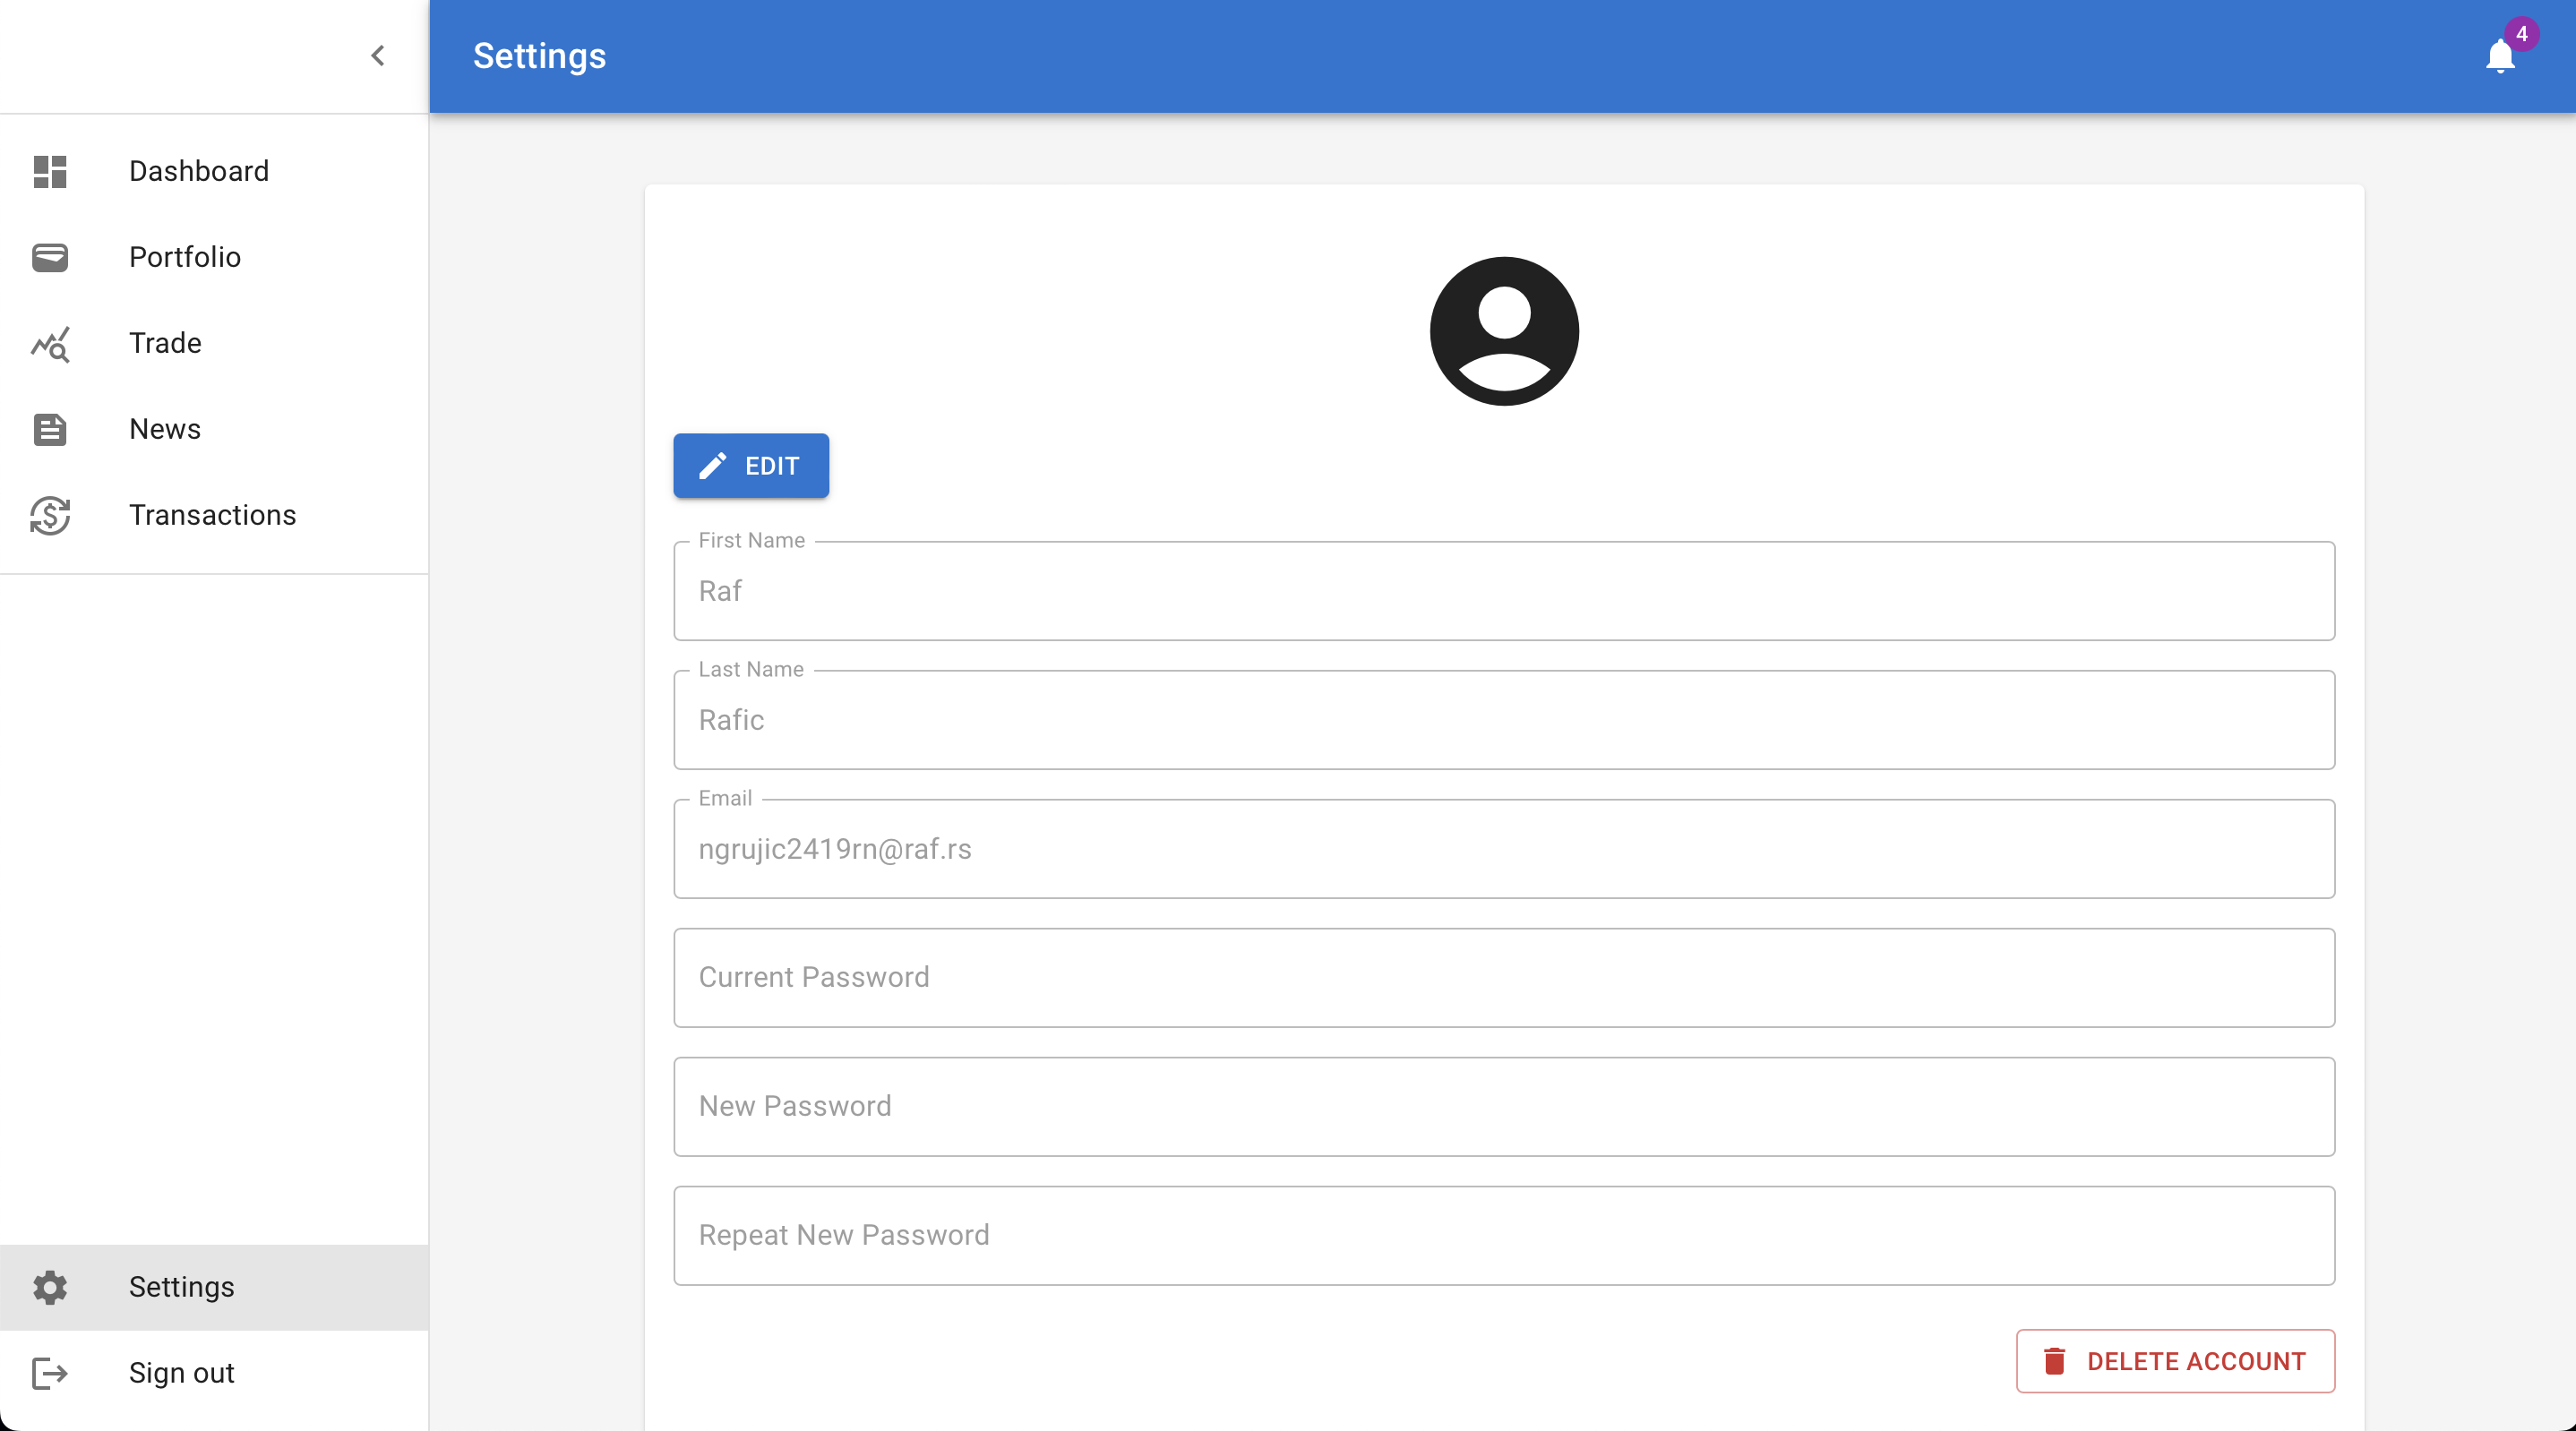The height and width of the screenshot is (1431, 2576).
Task: Focus the Last Name field
Action: [x=1504, y=720]
